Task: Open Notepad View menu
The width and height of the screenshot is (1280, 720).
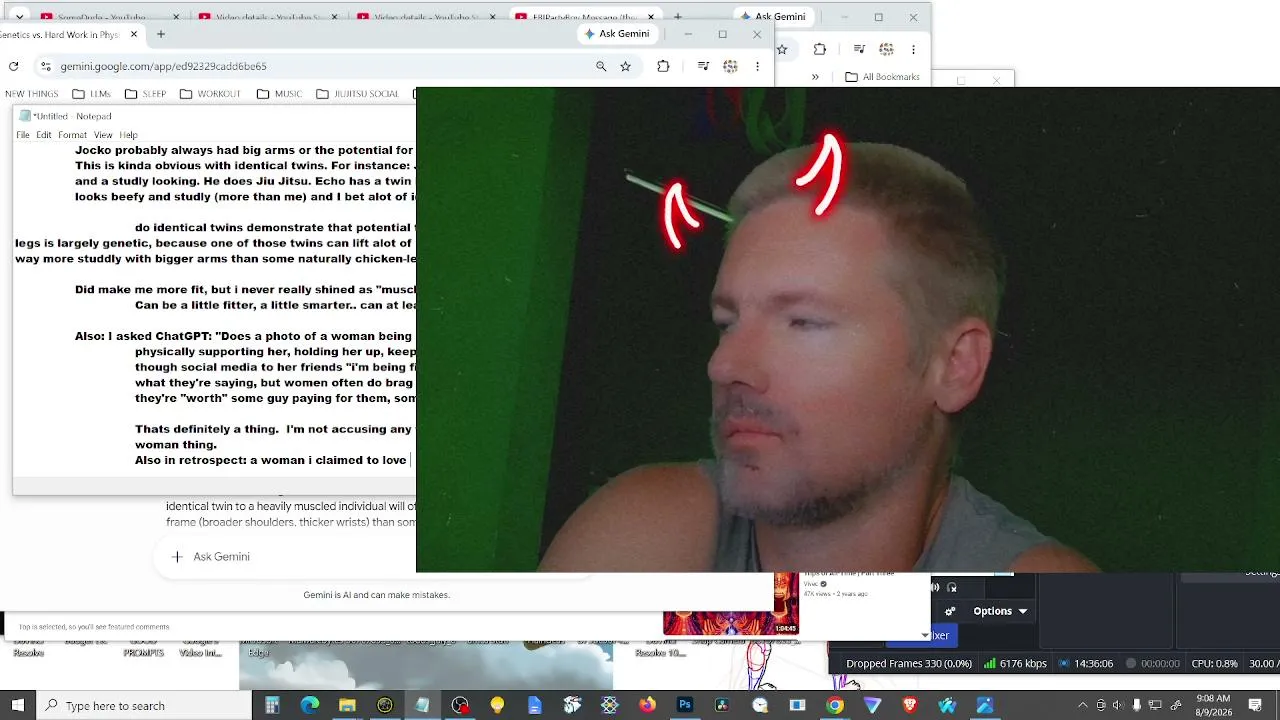Action: tap(103, 135)
